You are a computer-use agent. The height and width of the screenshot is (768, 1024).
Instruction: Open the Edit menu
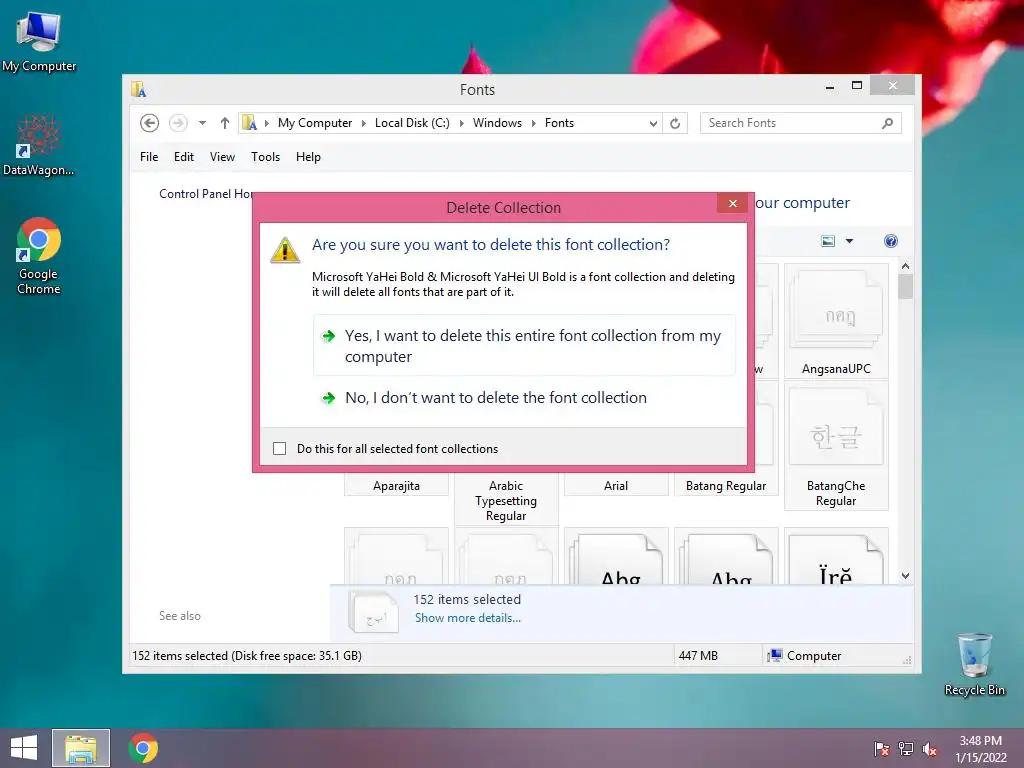click(x=184, y=157)
